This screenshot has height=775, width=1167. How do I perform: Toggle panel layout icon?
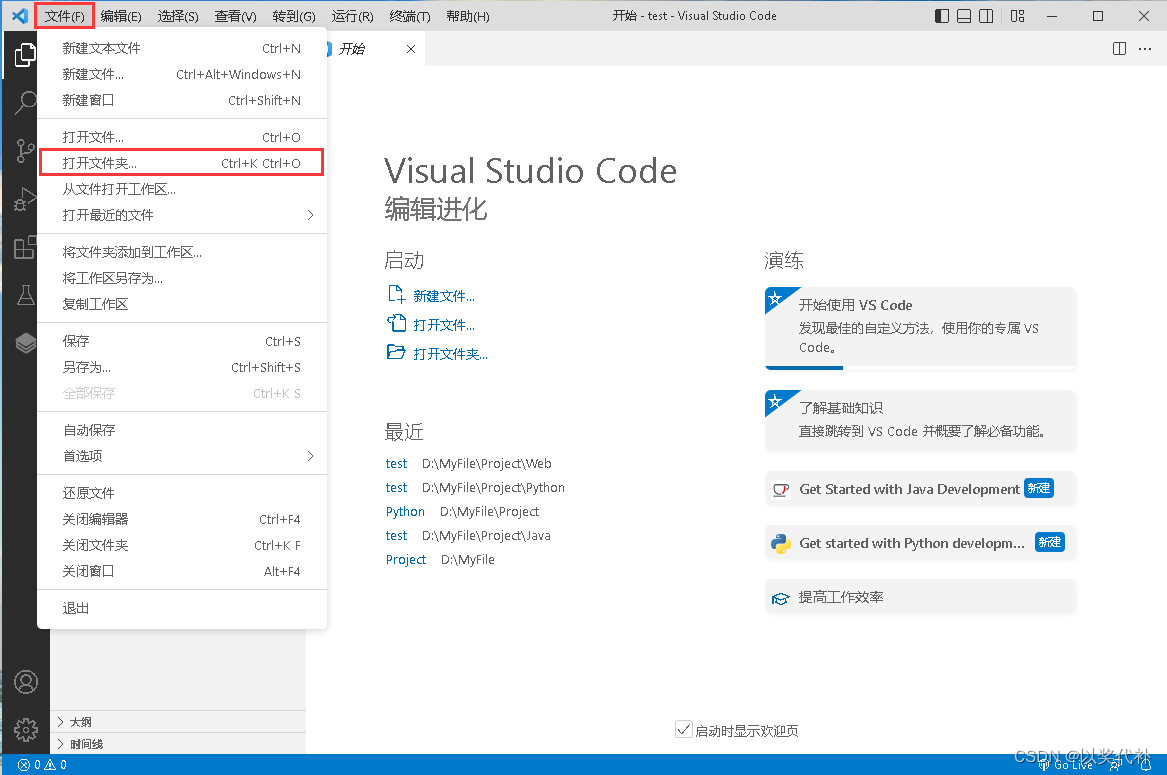pyautogui.click(x=964, y=16)
